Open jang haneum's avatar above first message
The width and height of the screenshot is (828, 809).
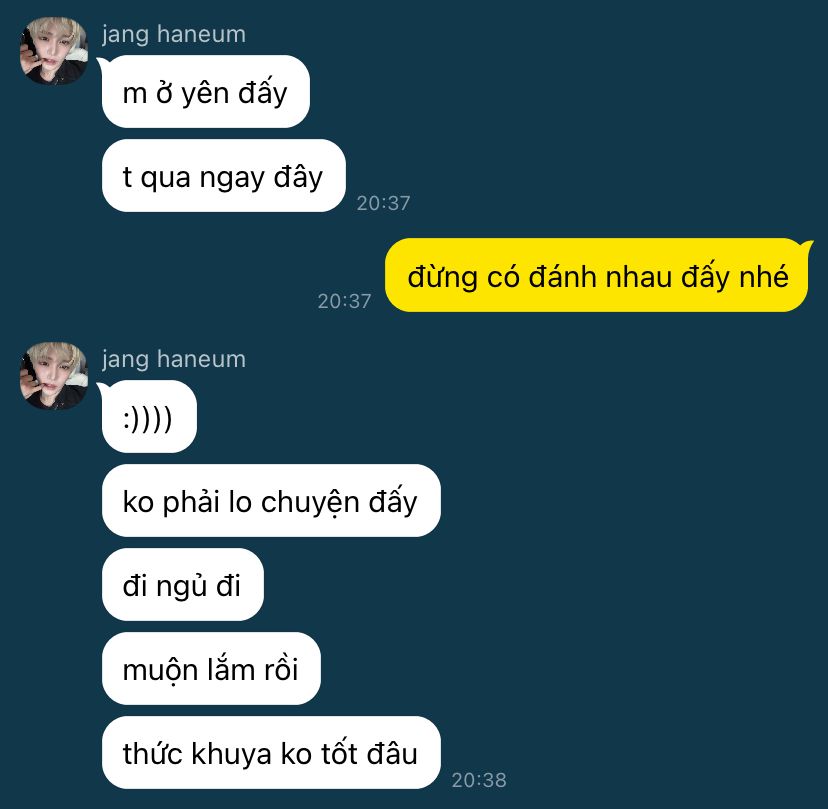pyautogui.click(x=54, y=51)
